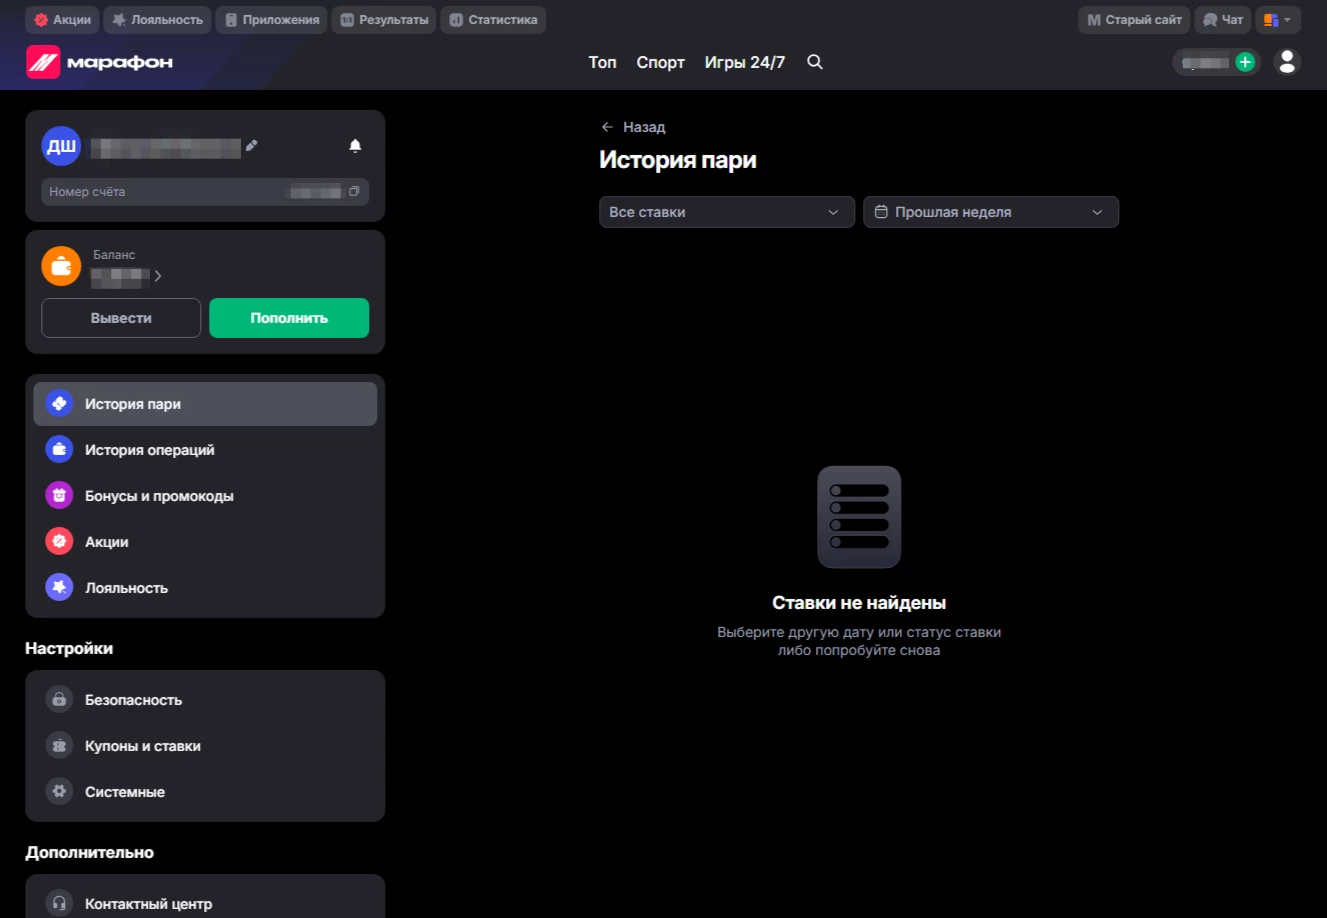The height and width of the screenshot is (918, 1327).
Task: Click the История пари ticket icon
Action: 59,404
